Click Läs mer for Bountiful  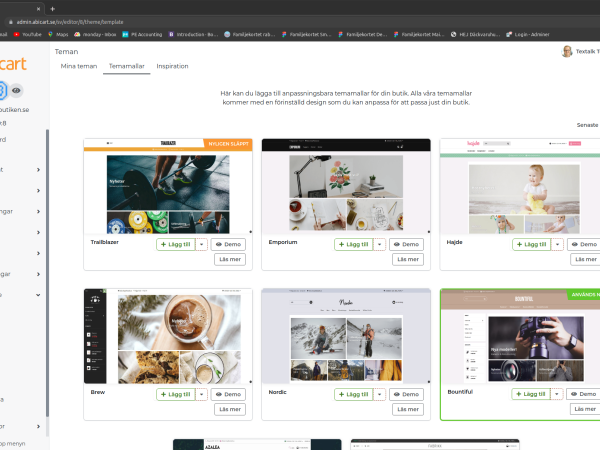585,409
